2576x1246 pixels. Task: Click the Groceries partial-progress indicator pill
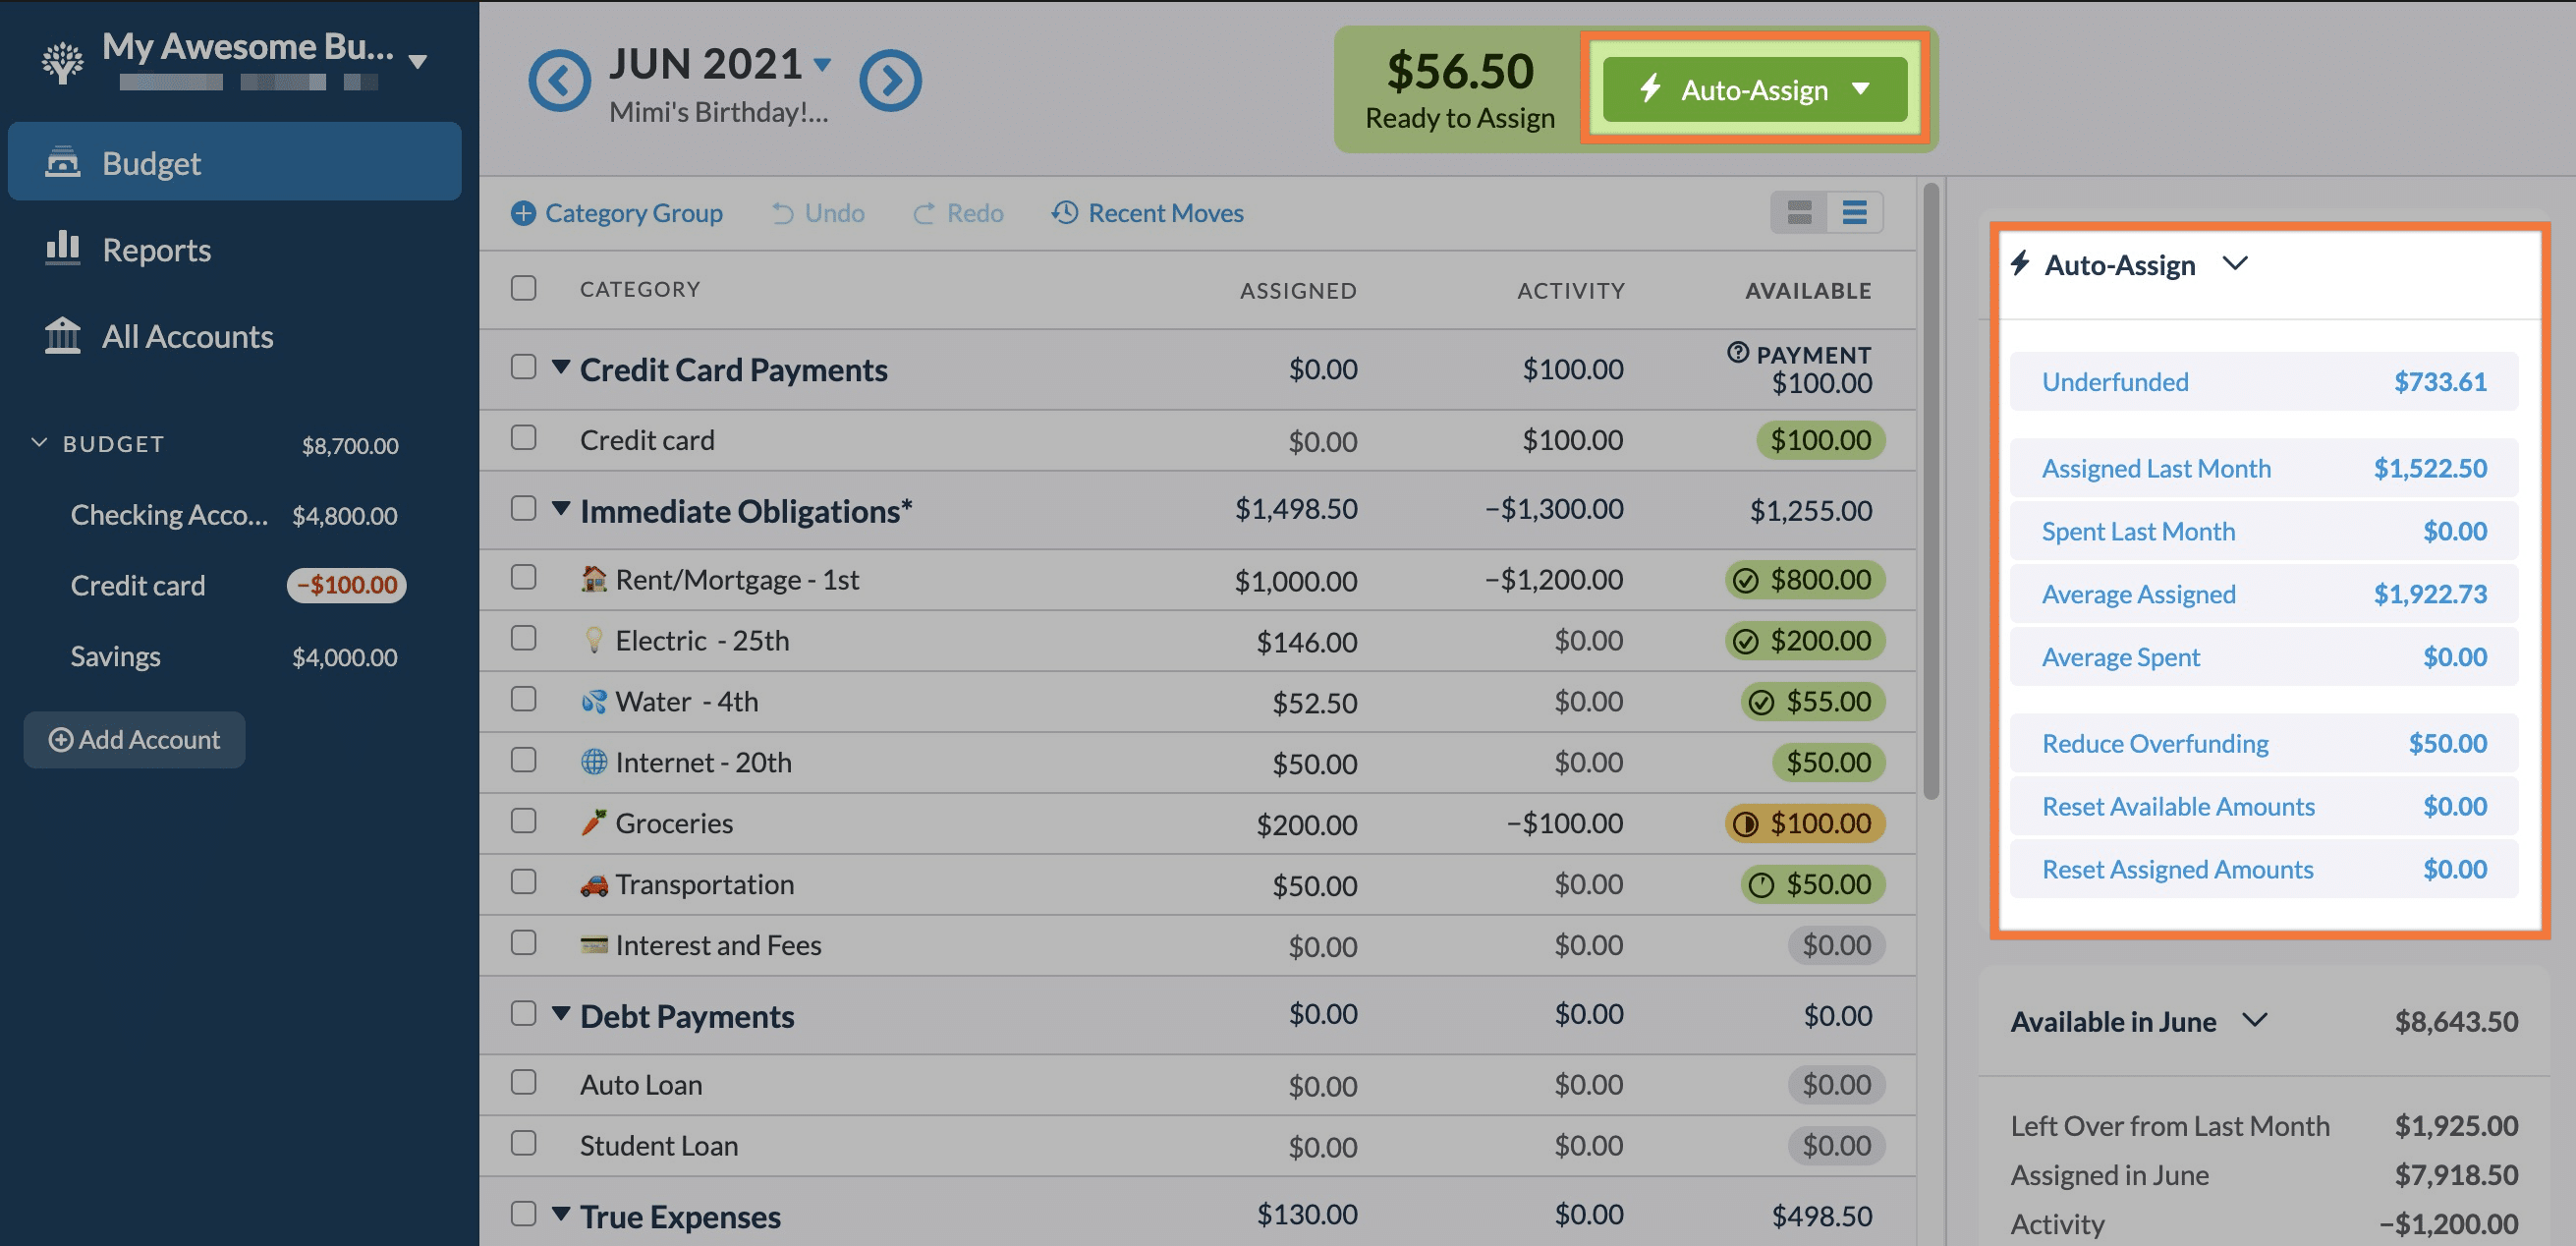coord(1802,823)
